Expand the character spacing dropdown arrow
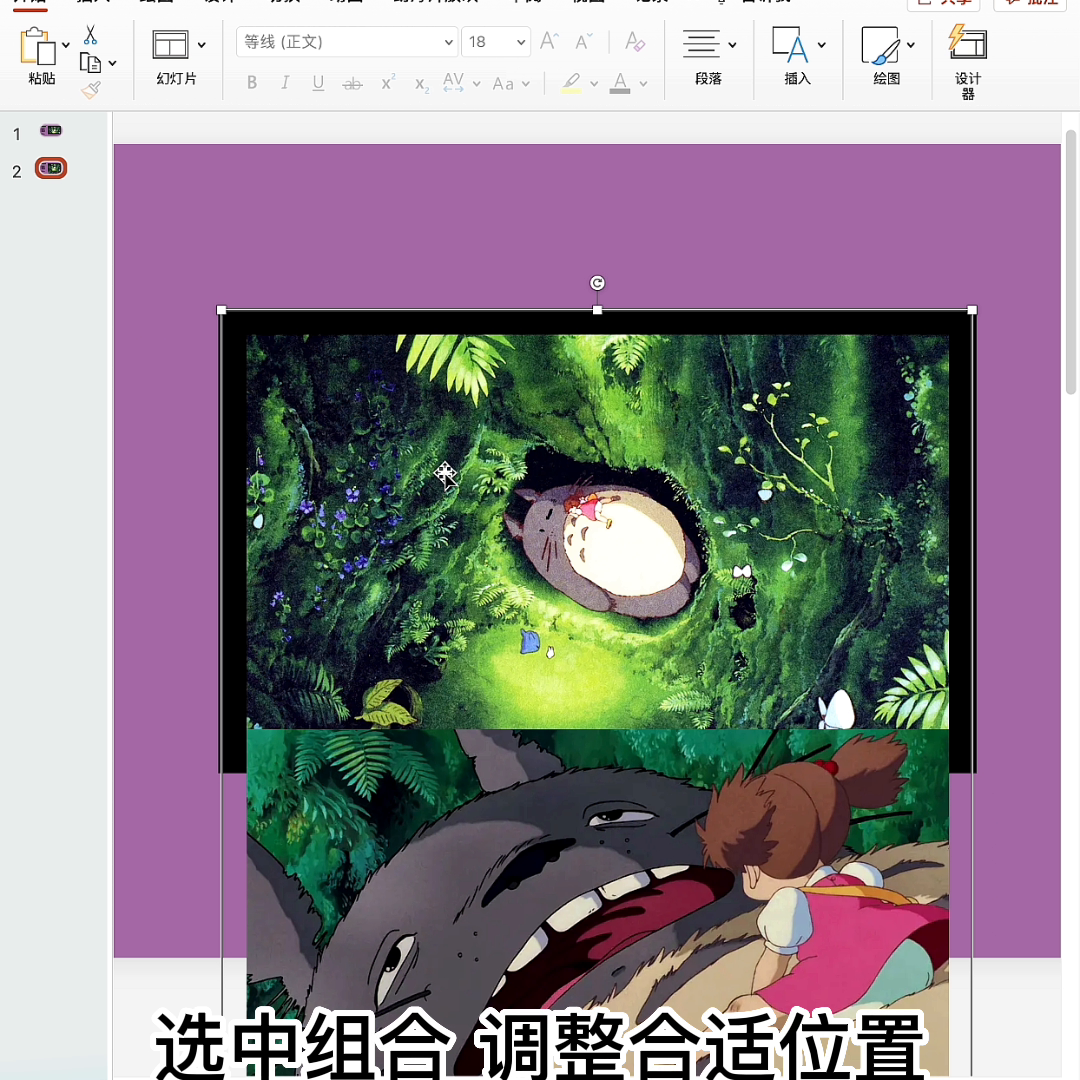The image size is (1080, 1080). click(x=476, y=84)
